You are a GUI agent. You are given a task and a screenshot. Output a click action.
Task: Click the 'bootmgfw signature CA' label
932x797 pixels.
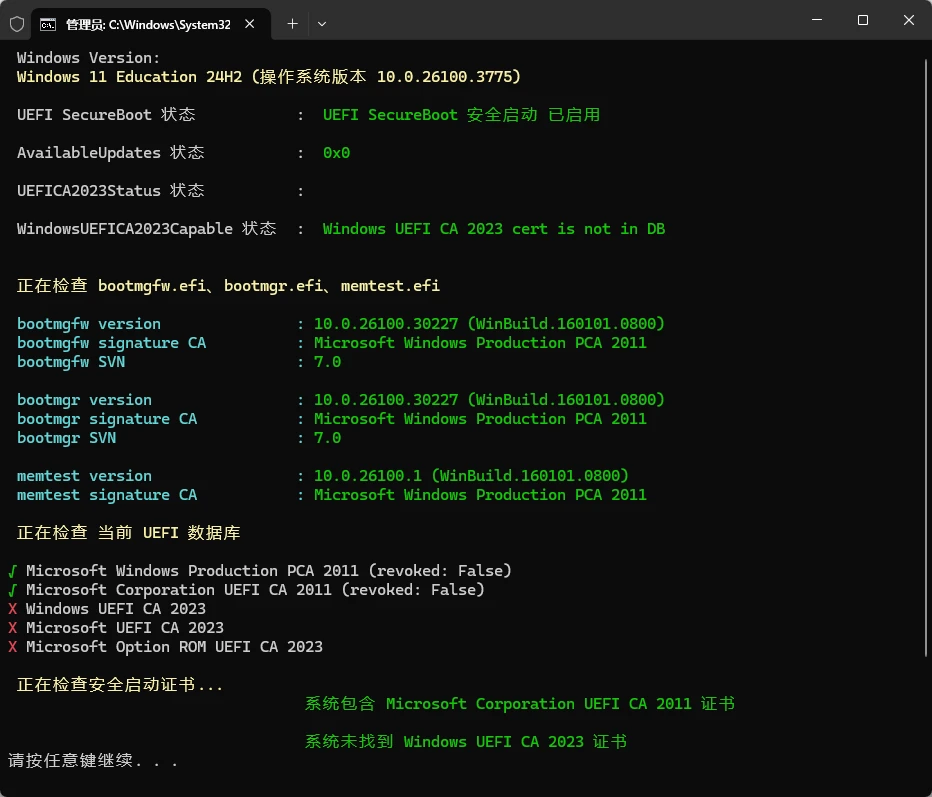(111, 343)
